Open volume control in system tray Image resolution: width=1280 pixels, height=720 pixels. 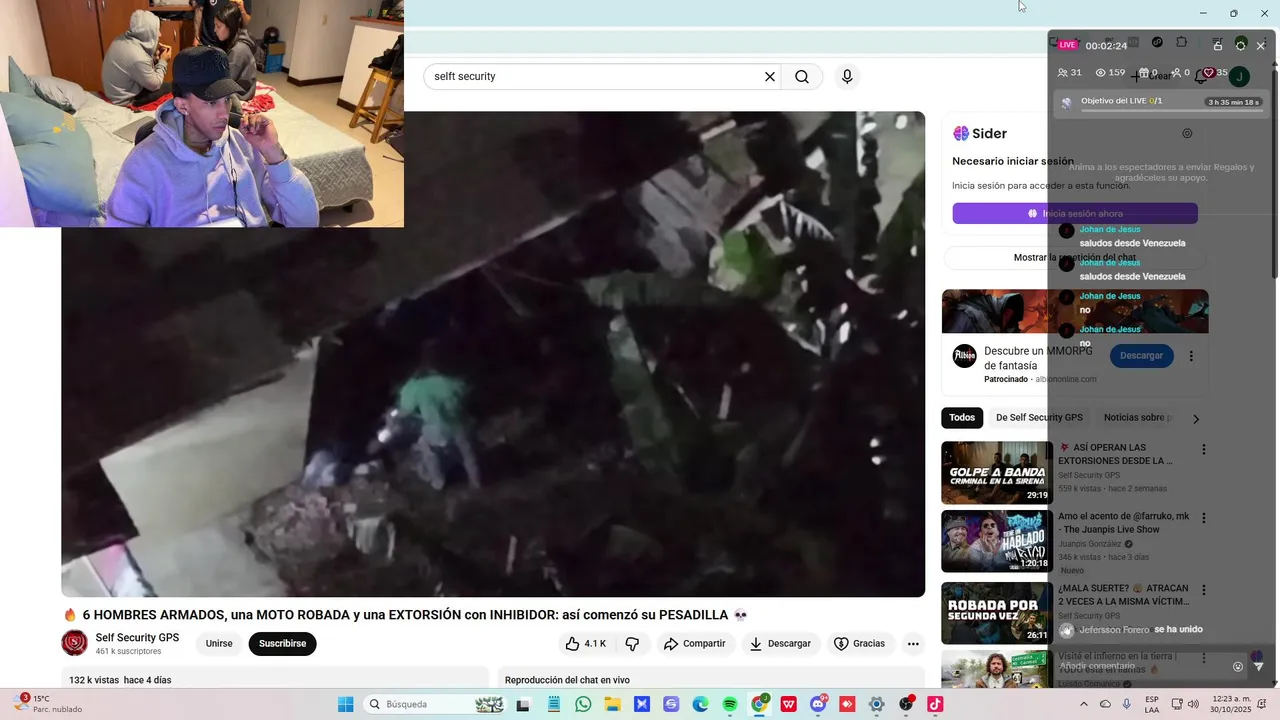coord(1193,704)
